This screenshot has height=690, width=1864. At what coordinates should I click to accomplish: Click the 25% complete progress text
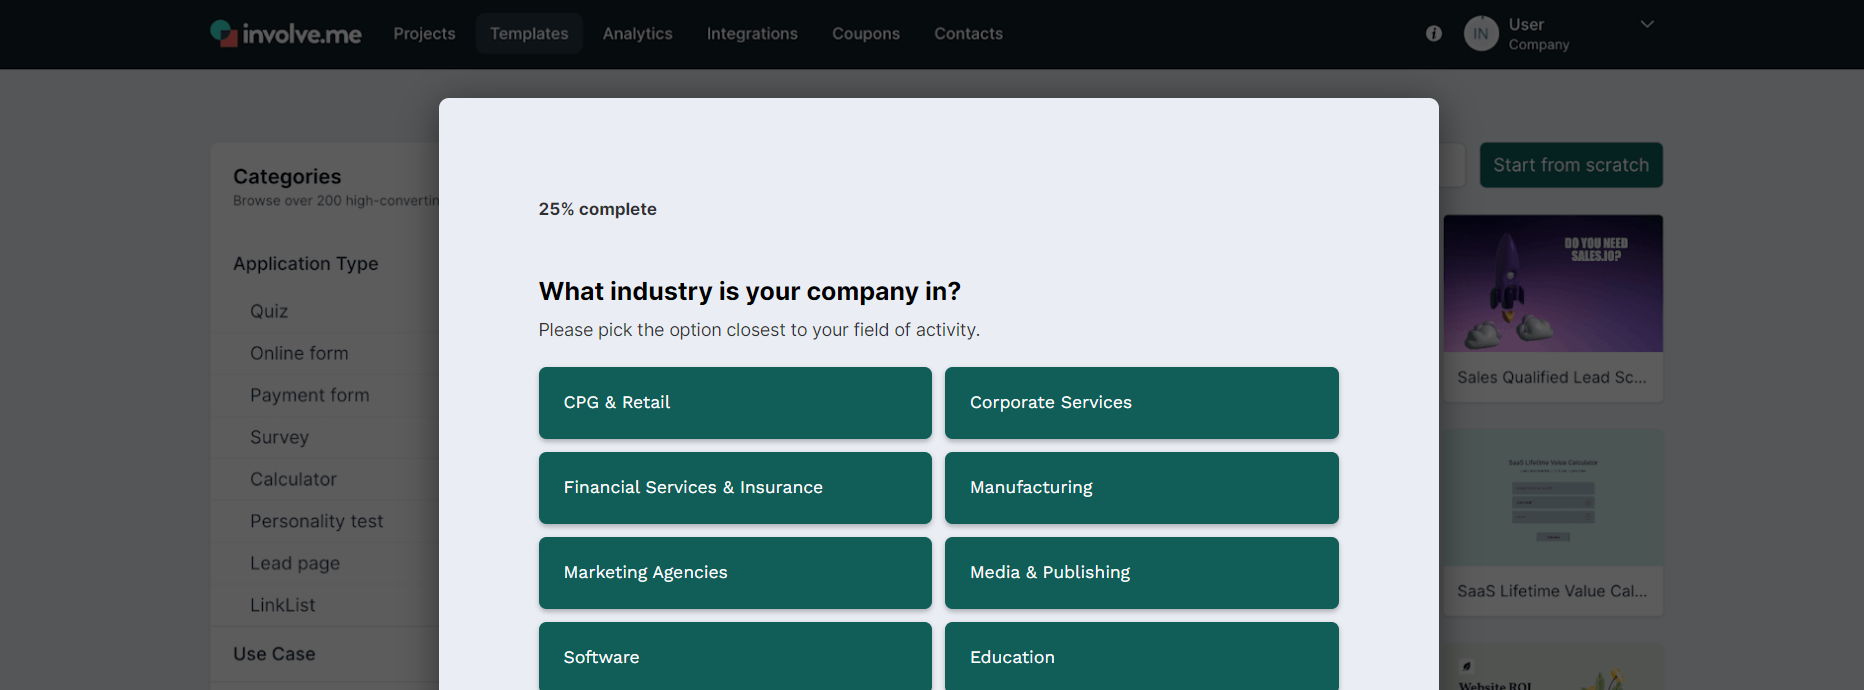(x=597, y=209)
